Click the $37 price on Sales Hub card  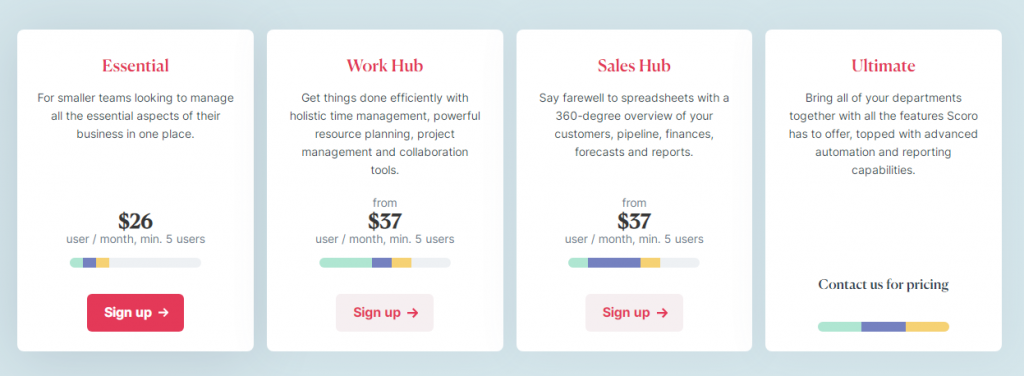click(x=634, y=221)
